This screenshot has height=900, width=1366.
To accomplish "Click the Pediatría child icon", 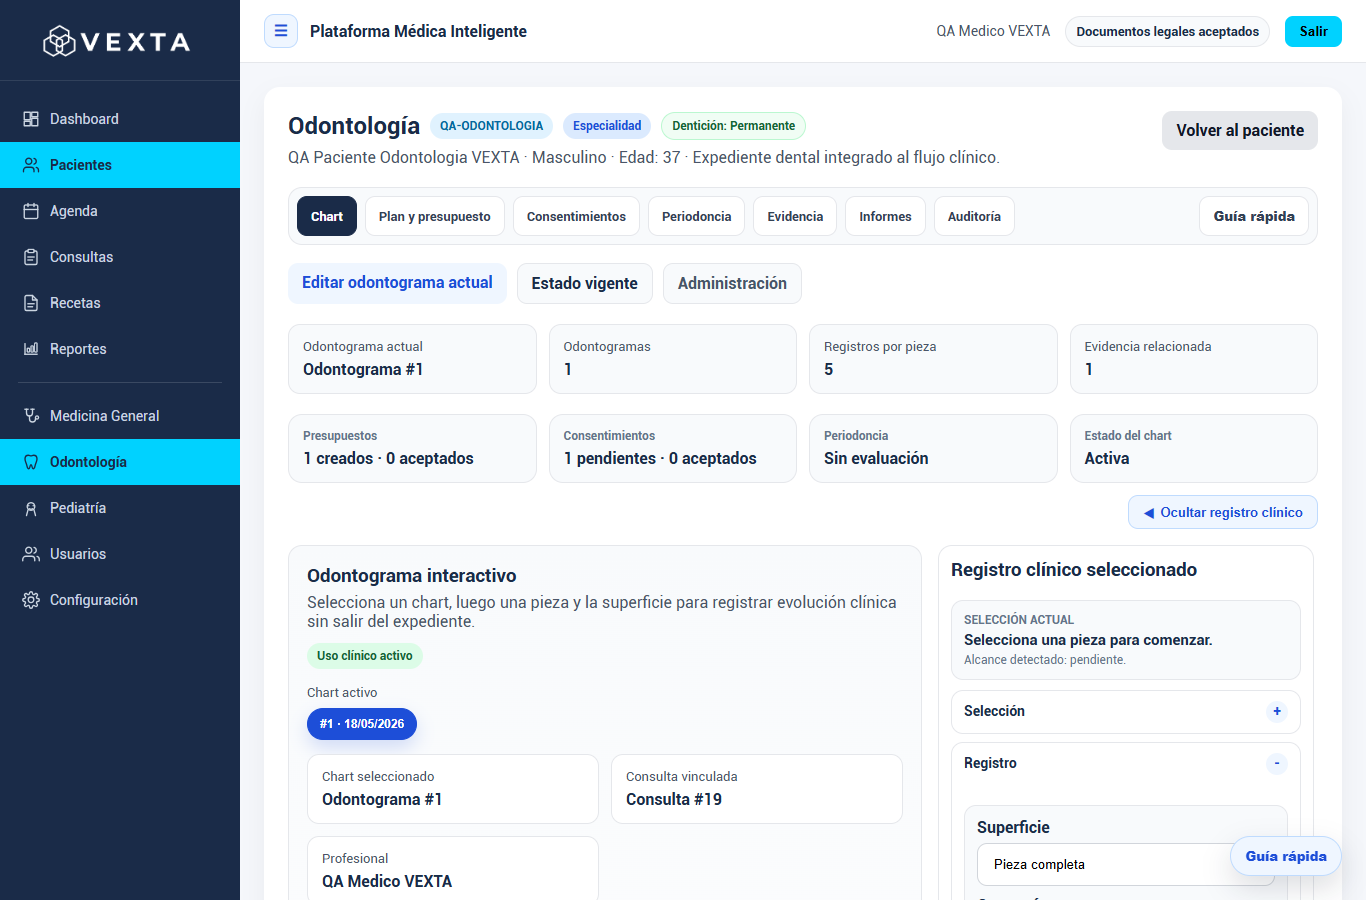I will click(x=31, y=508).
